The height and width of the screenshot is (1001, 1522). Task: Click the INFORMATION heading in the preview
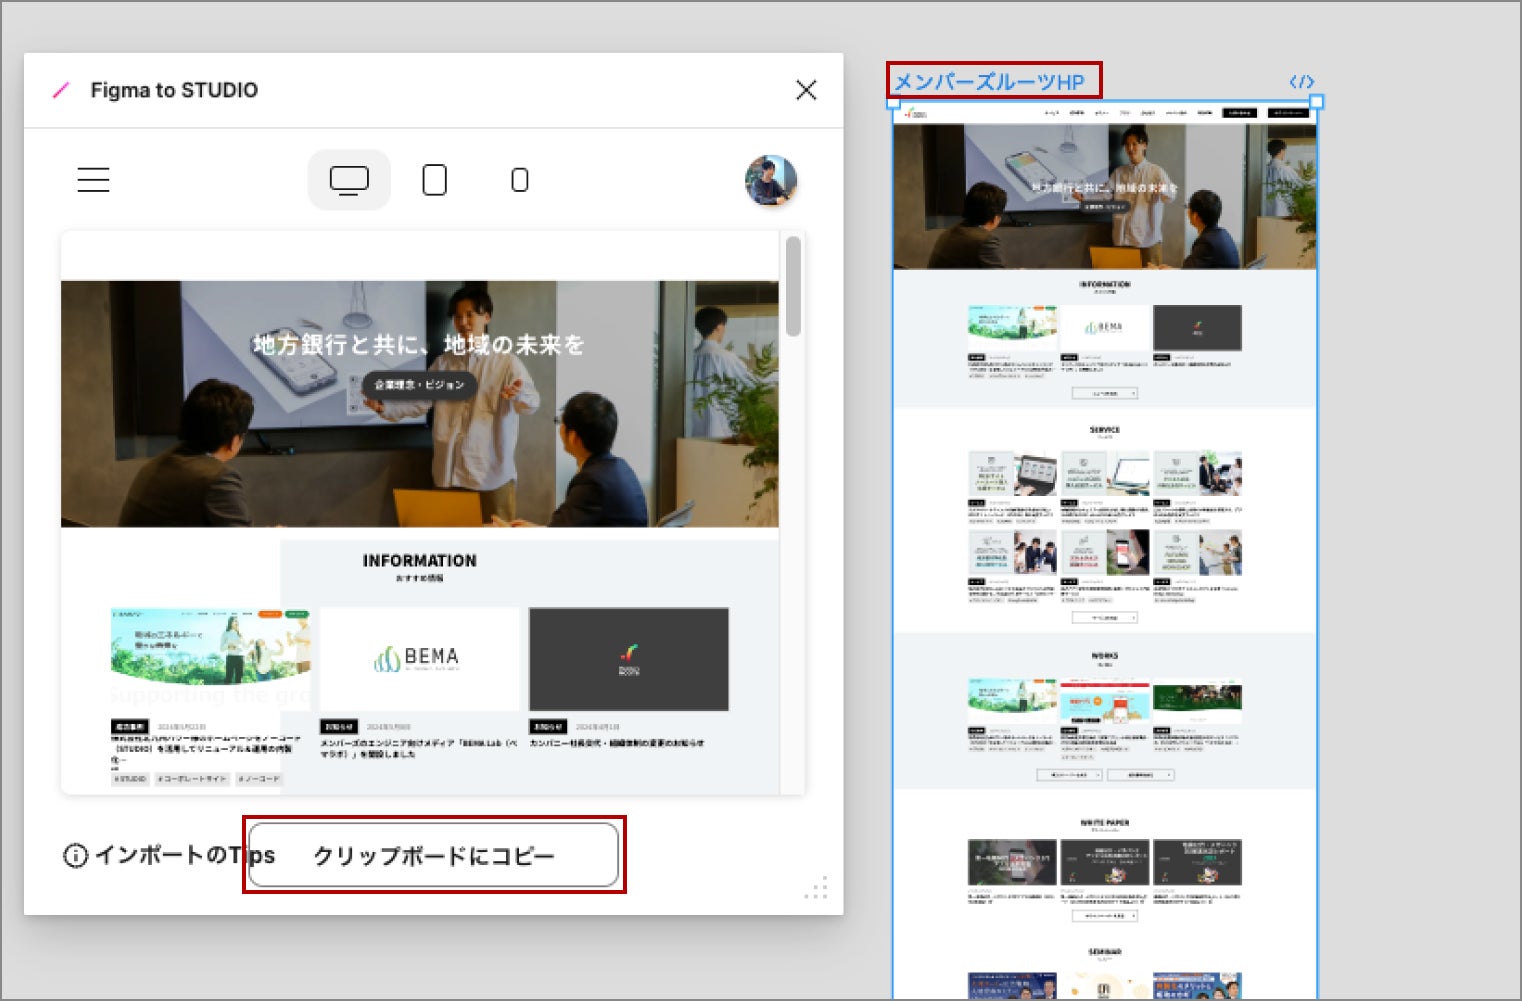pos(419,561)
